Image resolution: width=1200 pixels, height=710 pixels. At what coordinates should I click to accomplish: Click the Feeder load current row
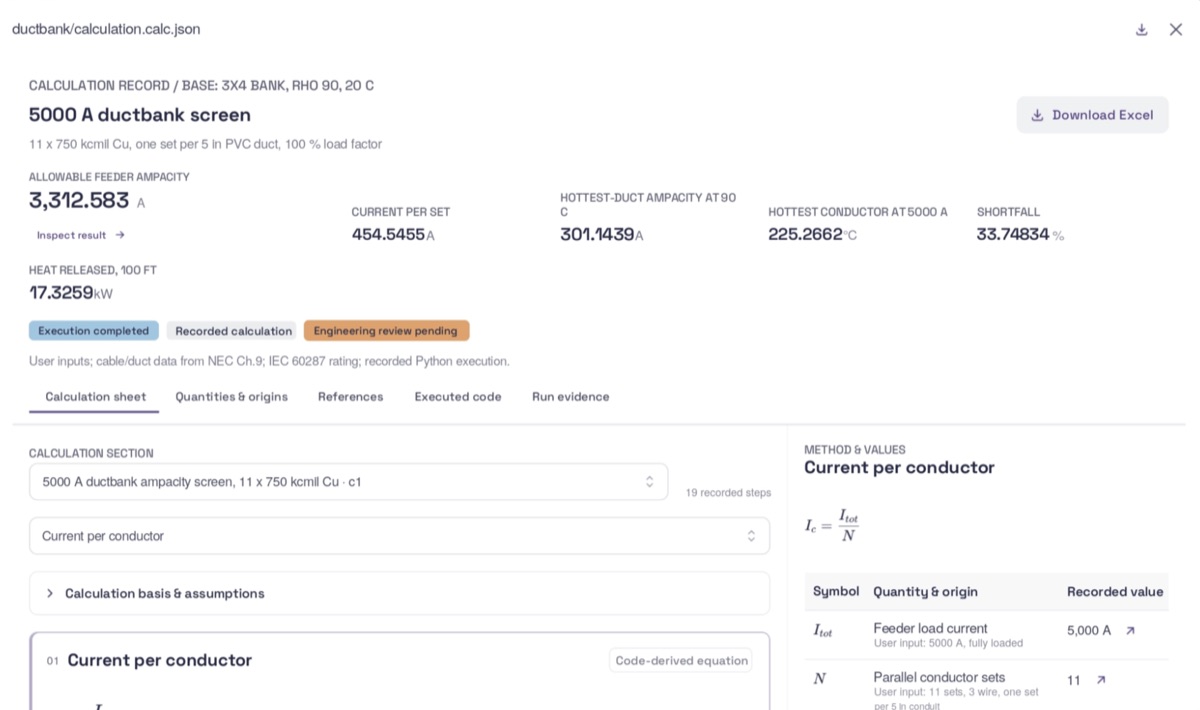coord(986,635)
